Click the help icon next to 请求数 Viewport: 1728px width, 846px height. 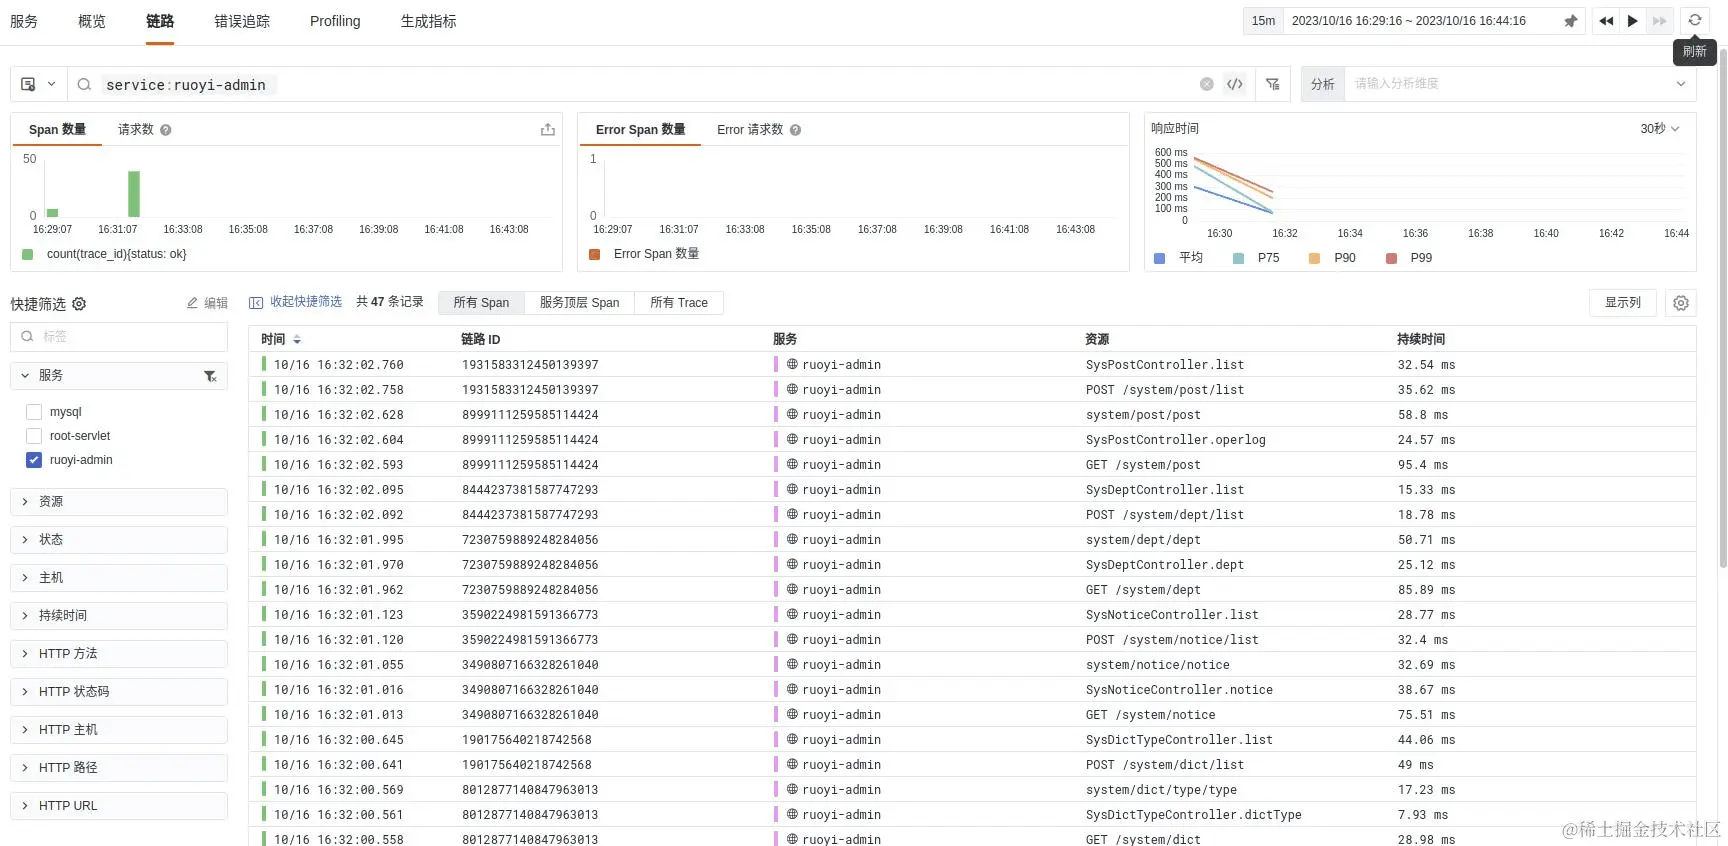[x=166, y=130]
